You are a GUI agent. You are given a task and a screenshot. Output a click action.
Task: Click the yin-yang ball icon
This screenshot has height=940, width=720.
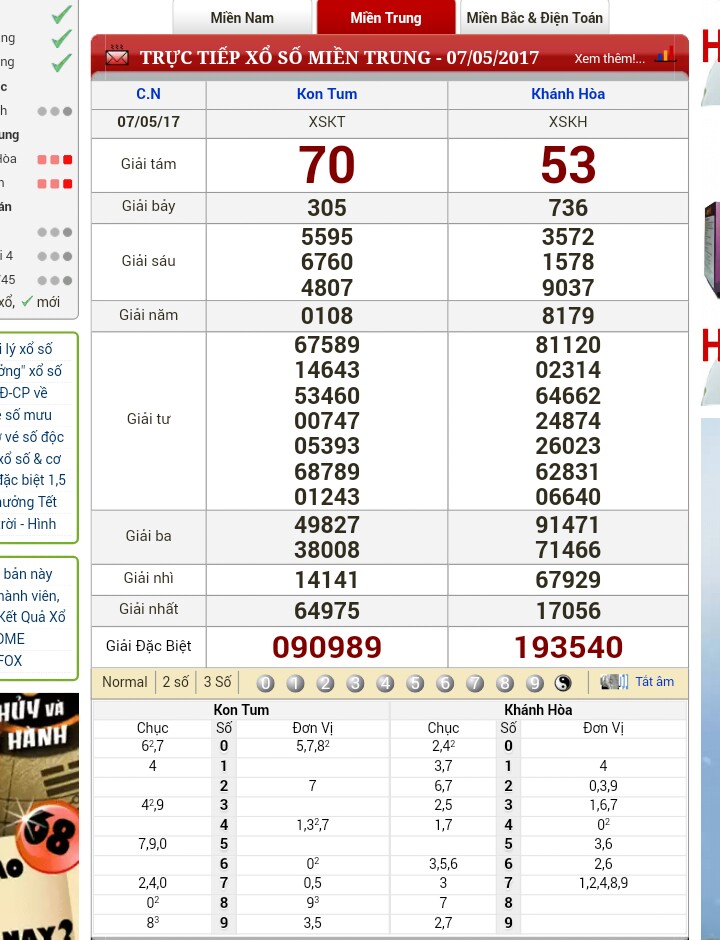pos(564,683)
